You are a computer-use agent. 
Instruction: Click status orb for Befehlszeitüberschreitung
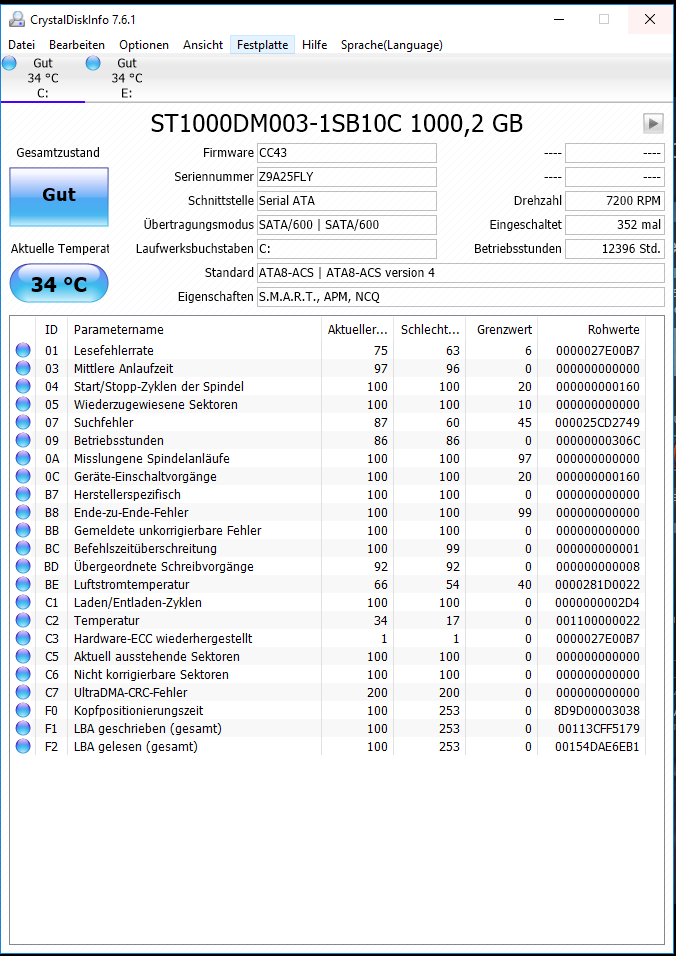pyautogui.click(x=23, y=548)
